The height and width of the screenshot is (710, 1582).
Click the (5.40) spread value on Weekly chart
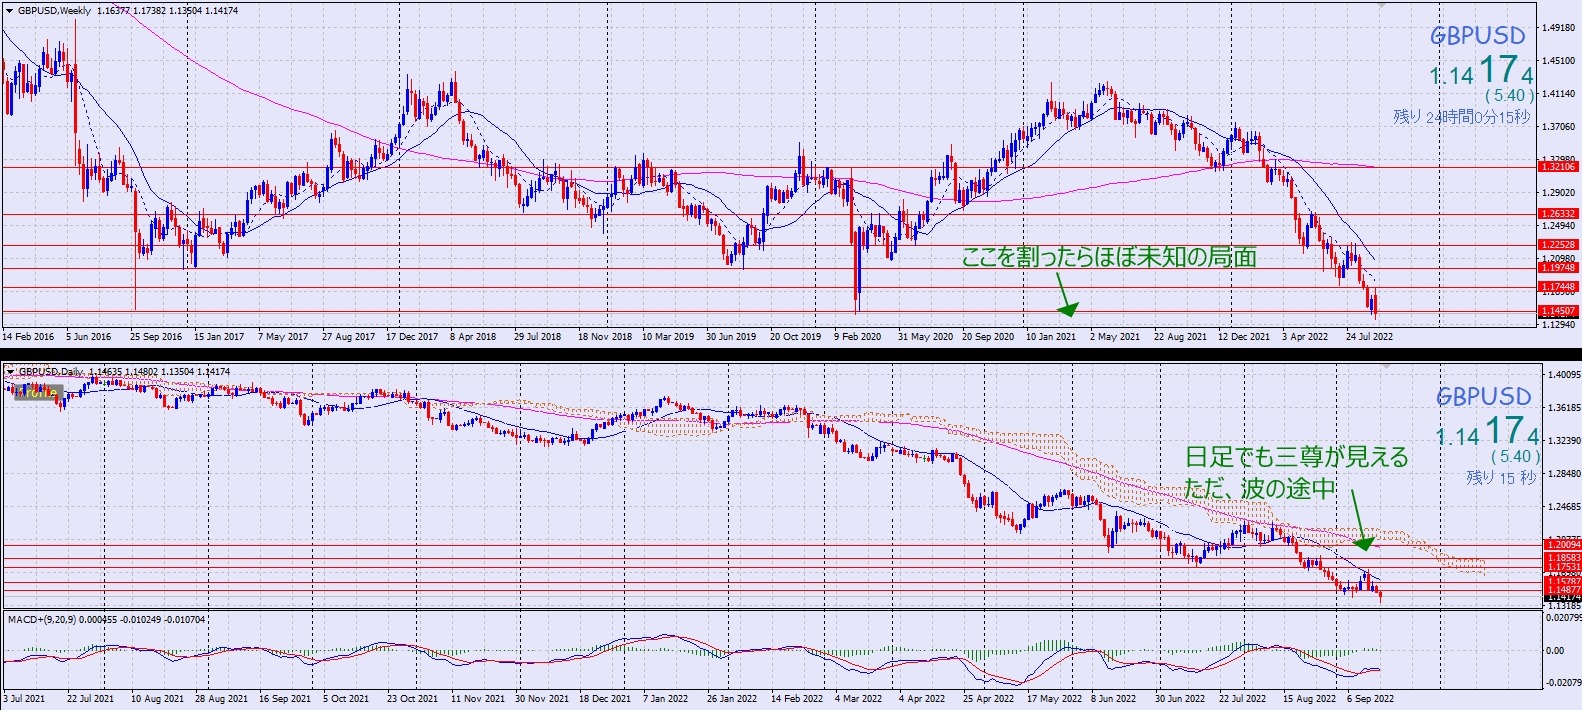coord(1509,96)
